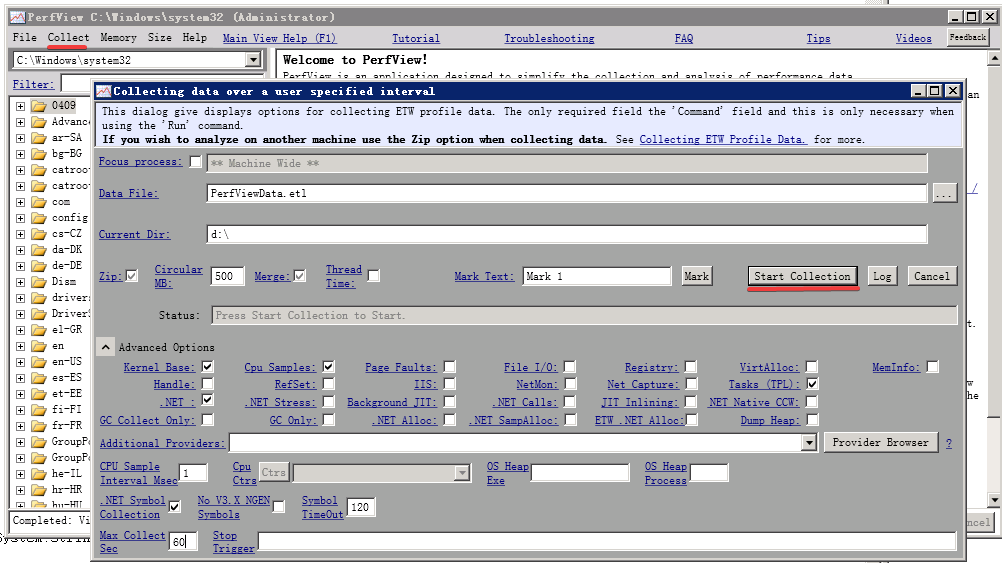1002x563 pixels.
Task: Click the Data File browse button
Action: (945, 193)
